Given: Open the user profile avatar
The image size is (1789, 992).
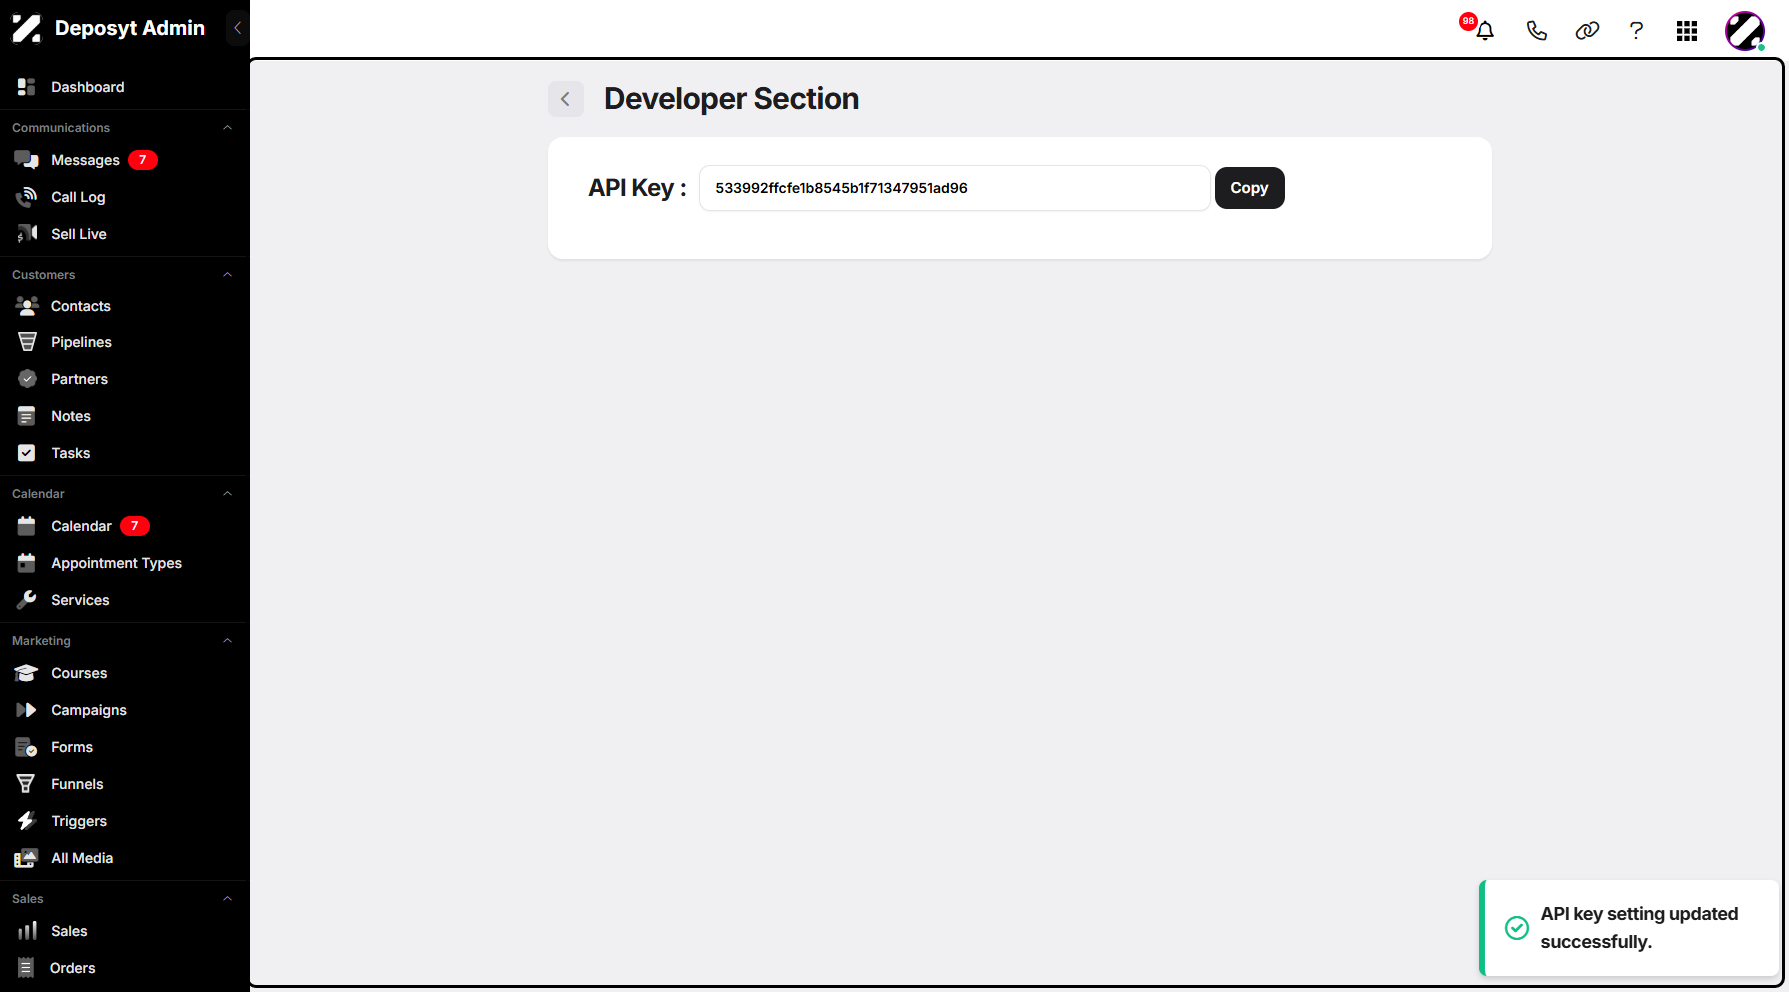Looking at the screenshot, I should coord(1745,31).
